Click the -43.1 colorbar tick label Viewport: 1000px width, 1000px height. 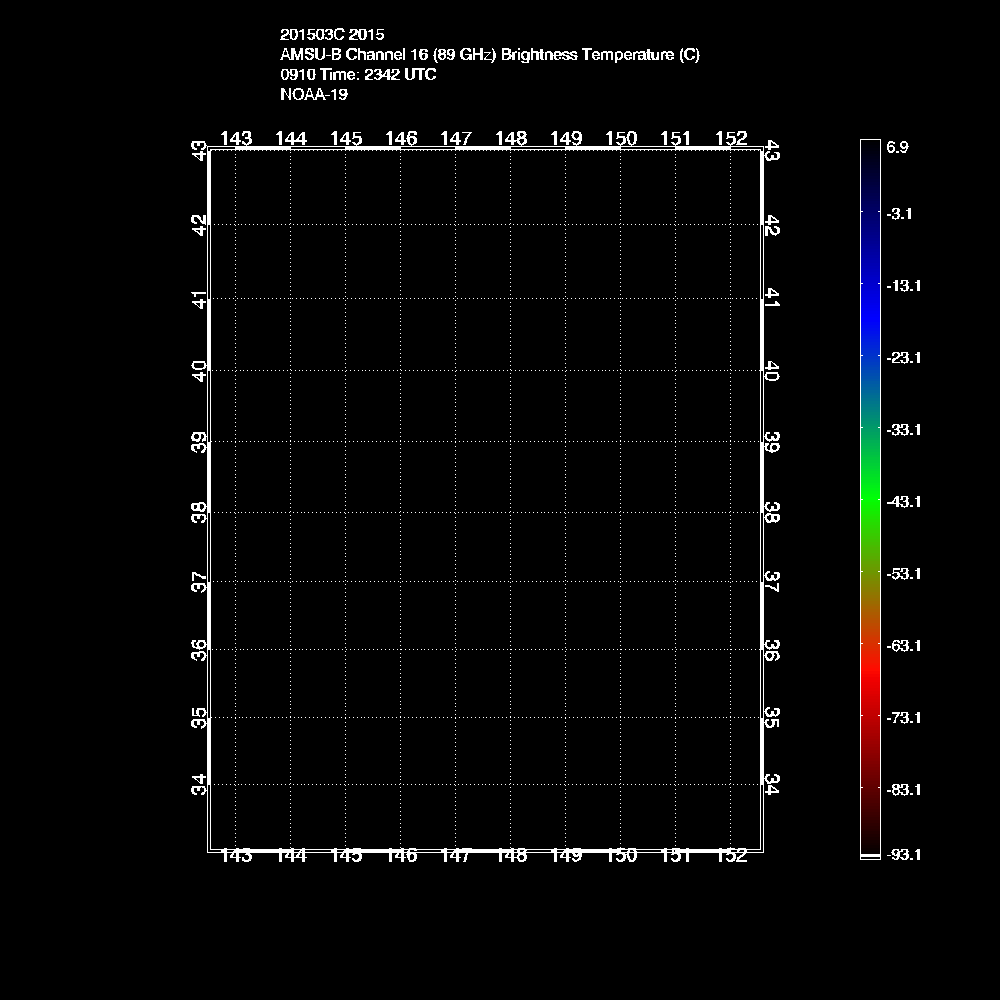point(903,501)
